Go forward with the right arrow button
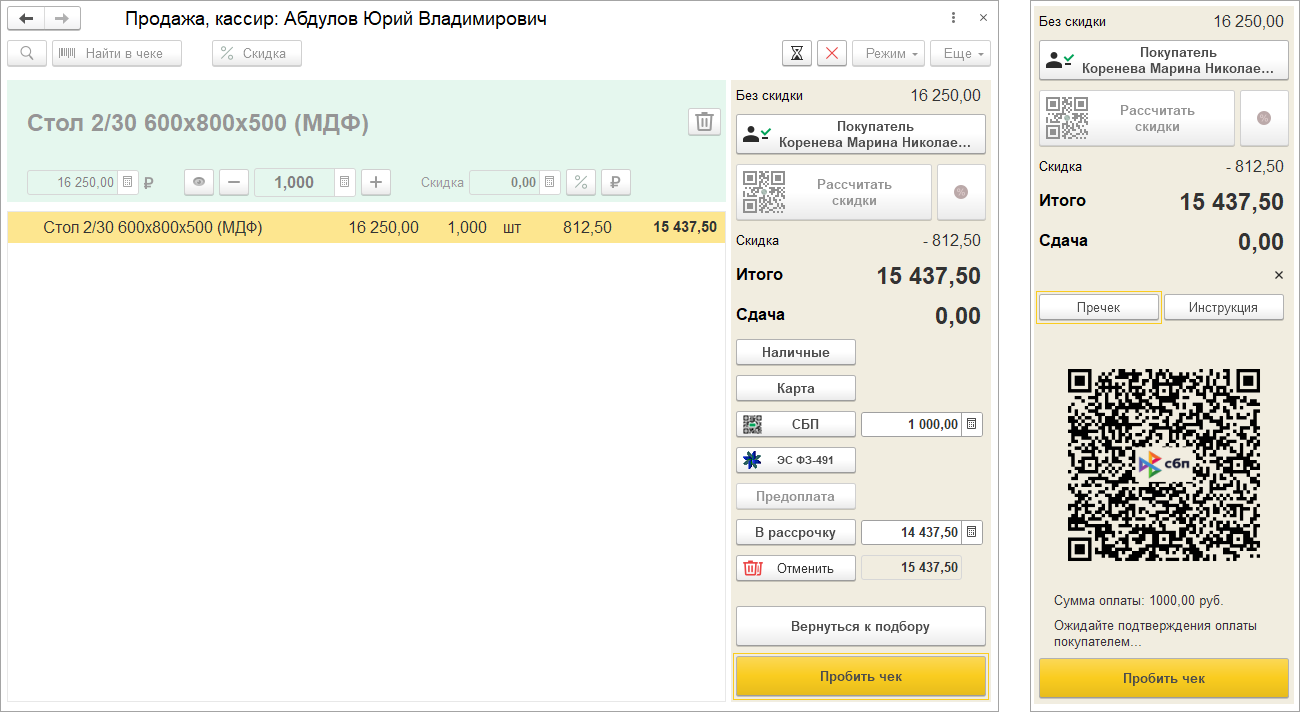The width and height of the screenshot is (1300, 712). point(62,19)
